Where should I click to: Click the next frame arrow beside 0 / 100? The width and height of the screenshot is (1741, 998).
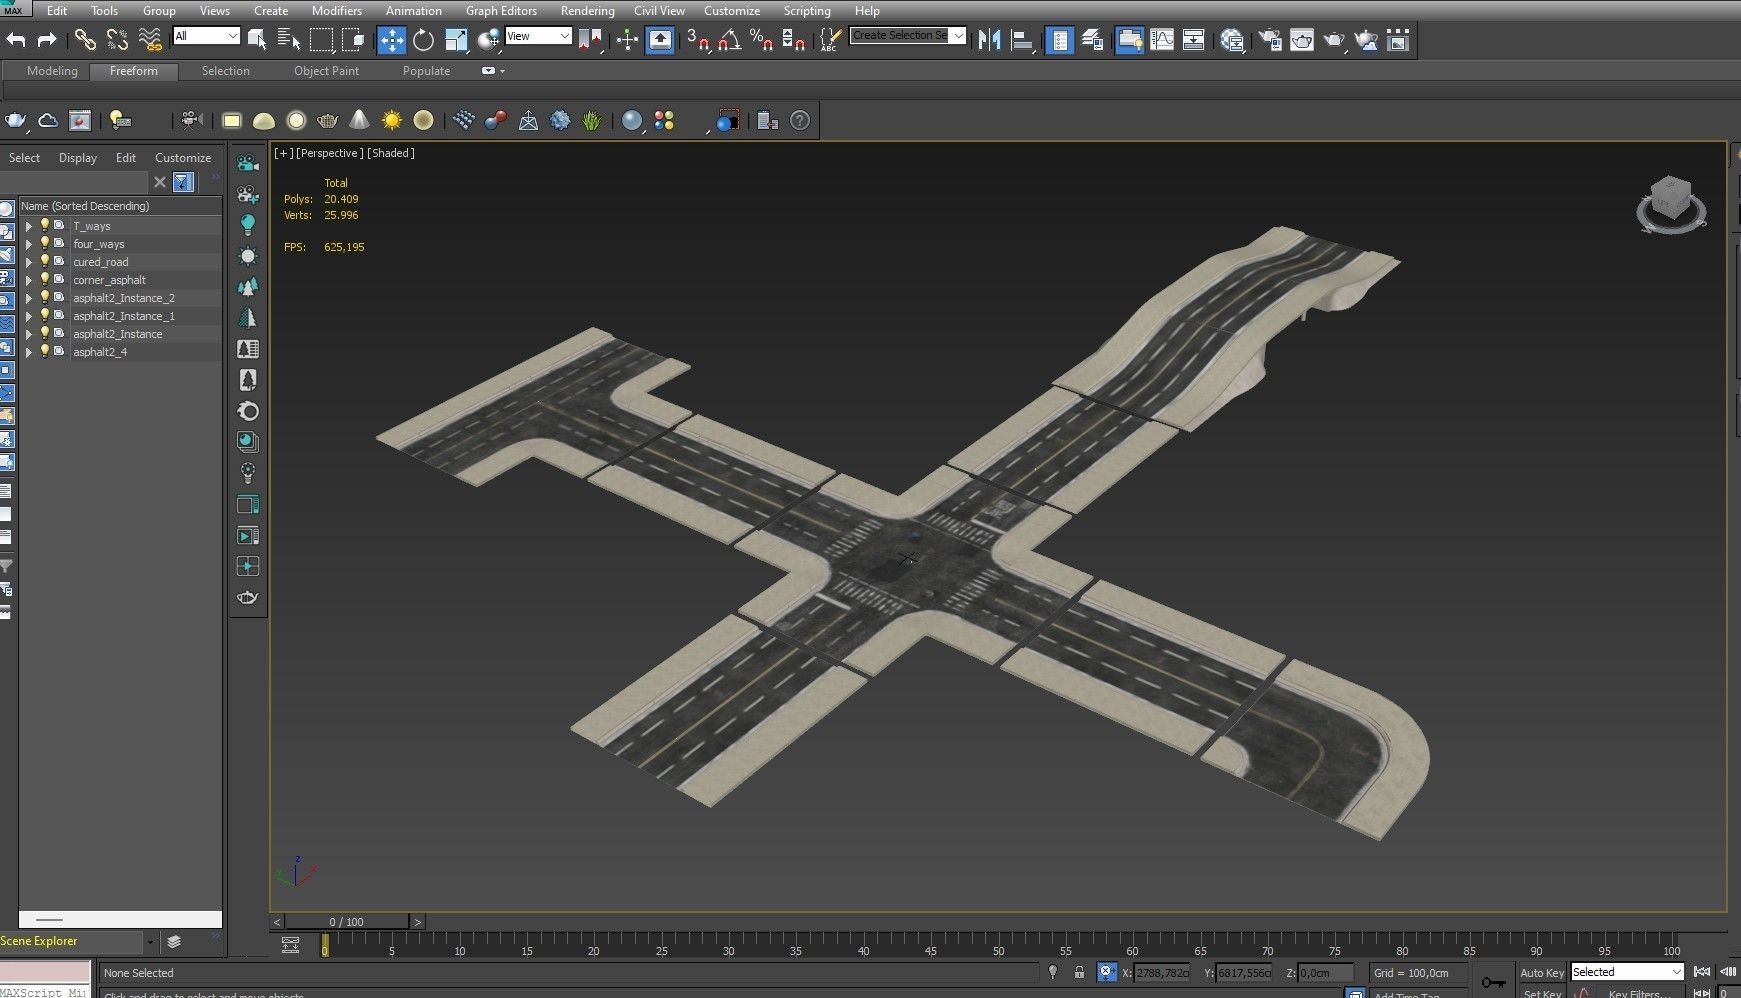point(418,922)
